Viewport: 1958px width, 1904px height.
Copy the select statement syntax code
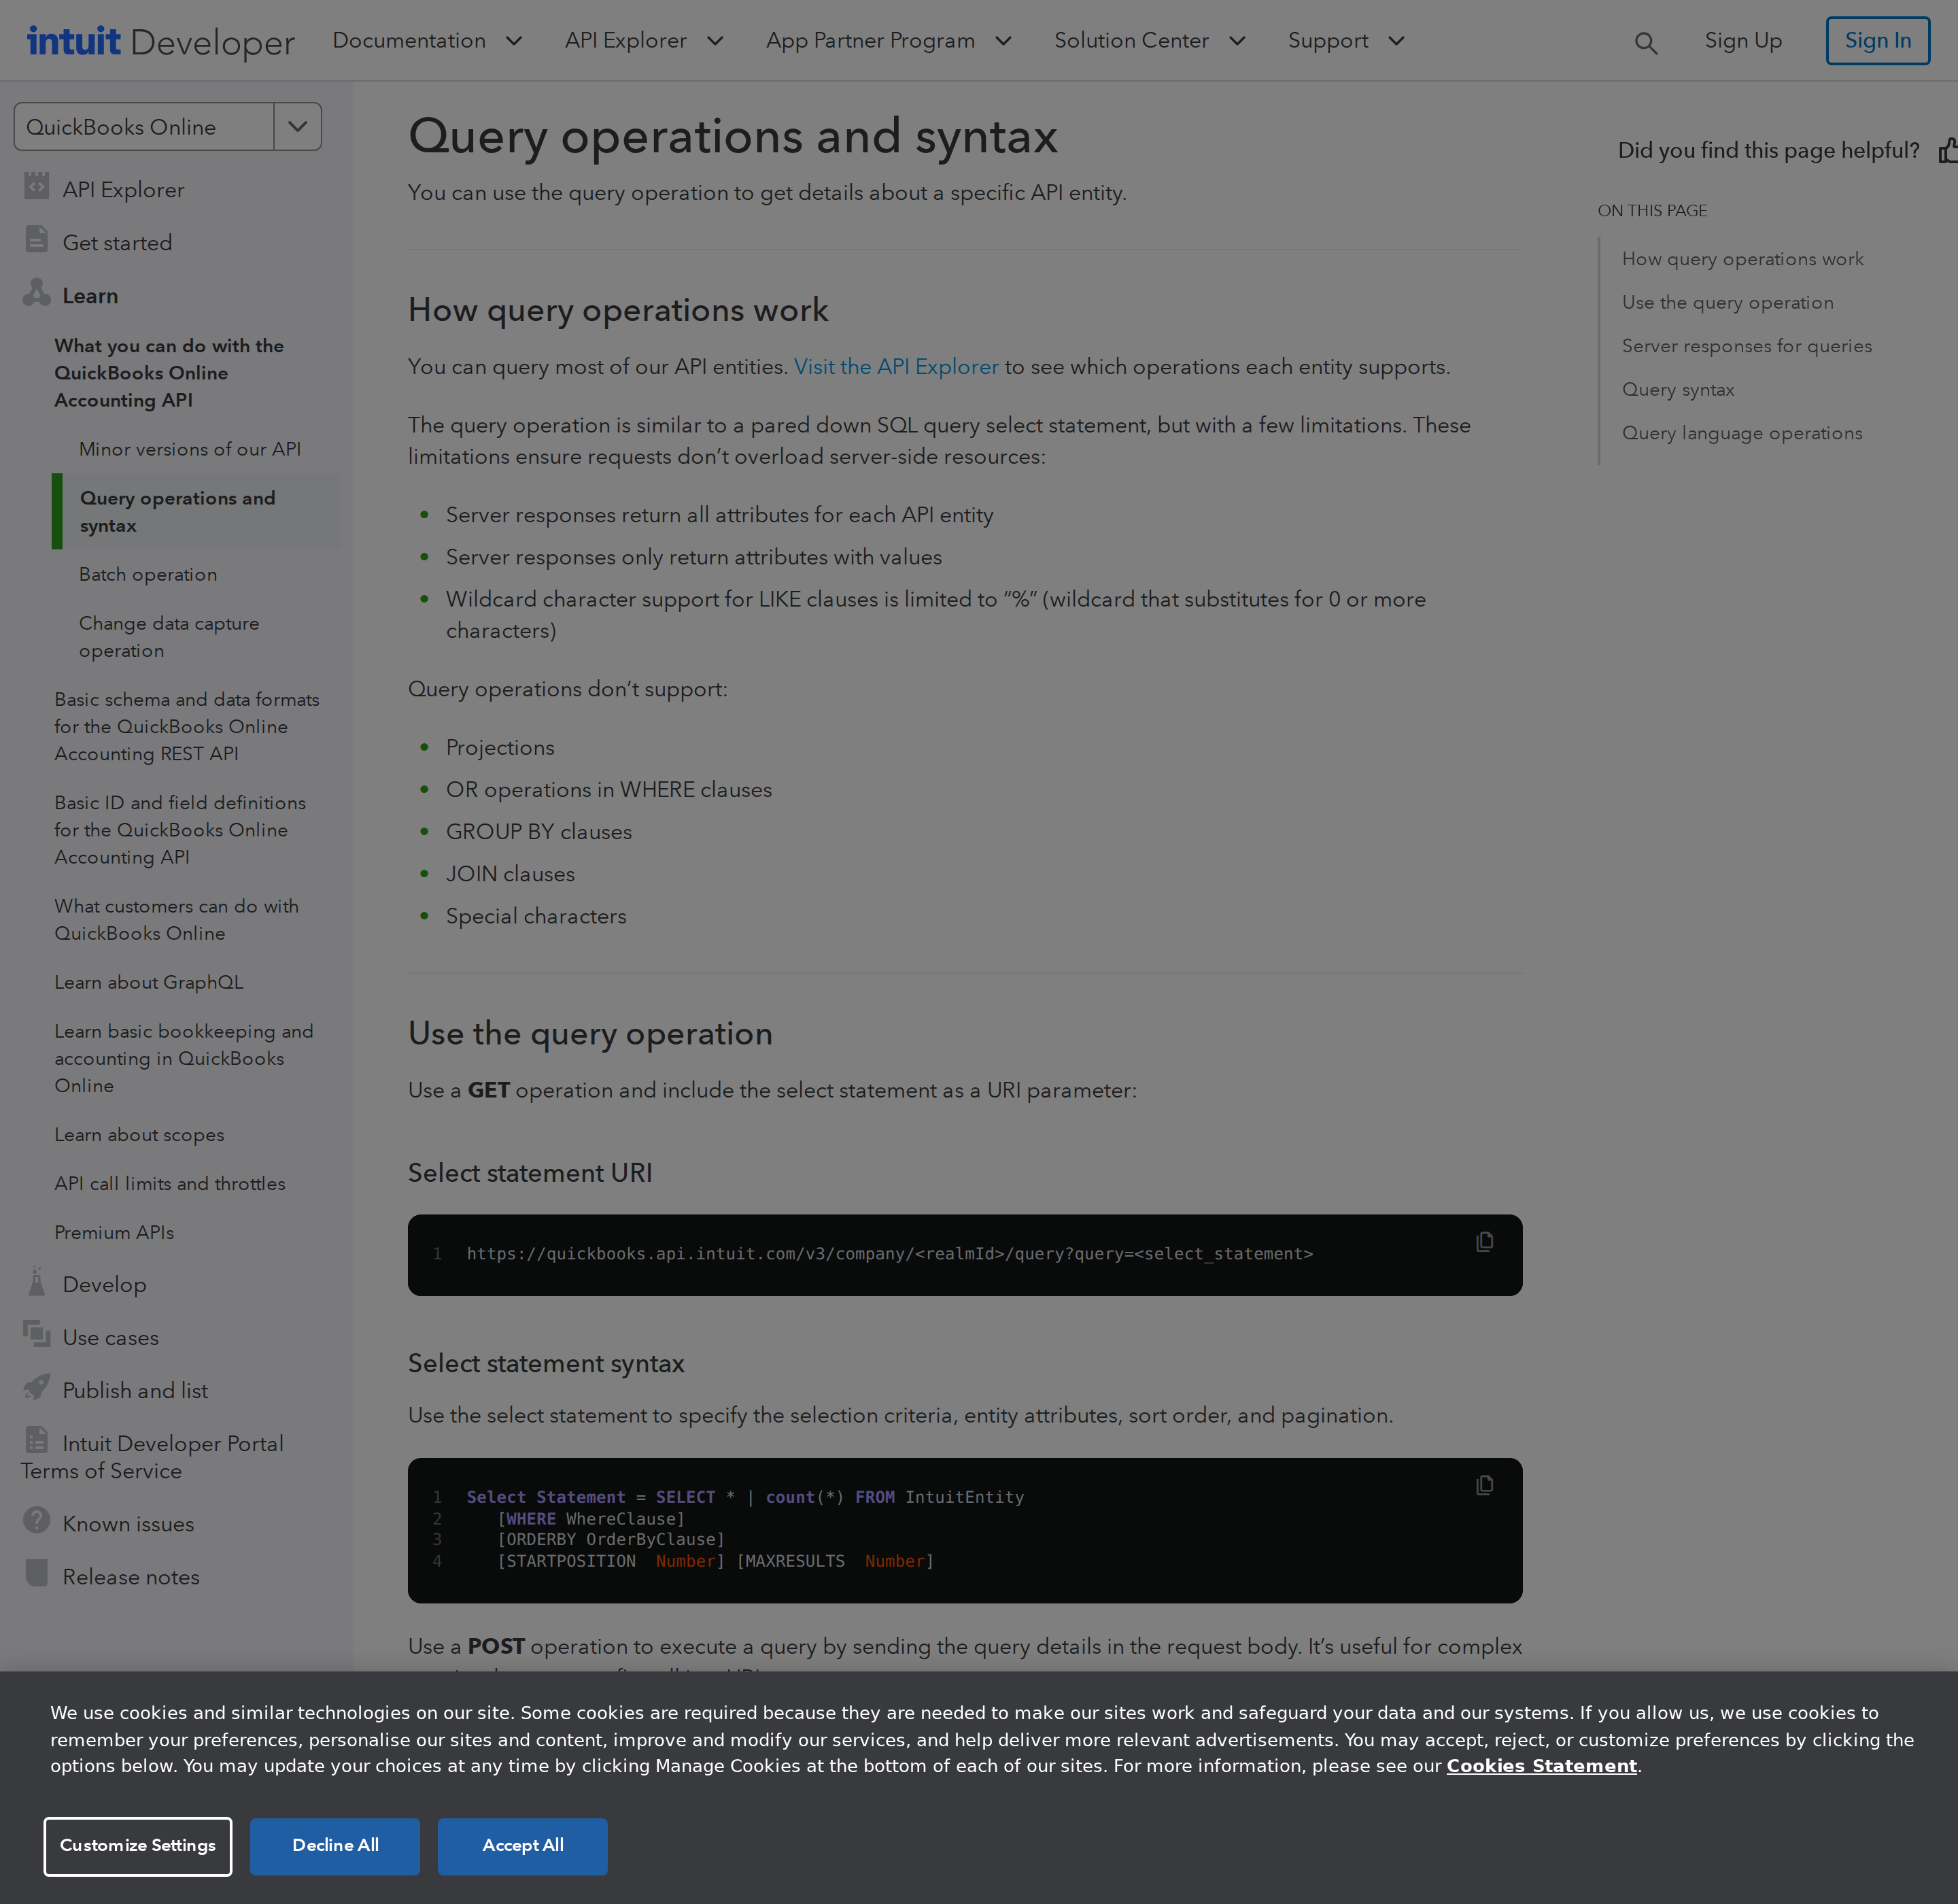coord(1484,1485)
